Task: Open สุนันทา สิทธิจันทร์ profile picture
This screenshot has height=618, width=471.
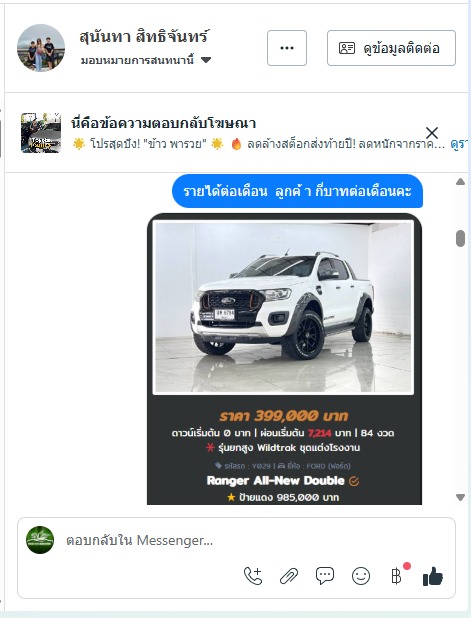Action: [x=41, y=48]
